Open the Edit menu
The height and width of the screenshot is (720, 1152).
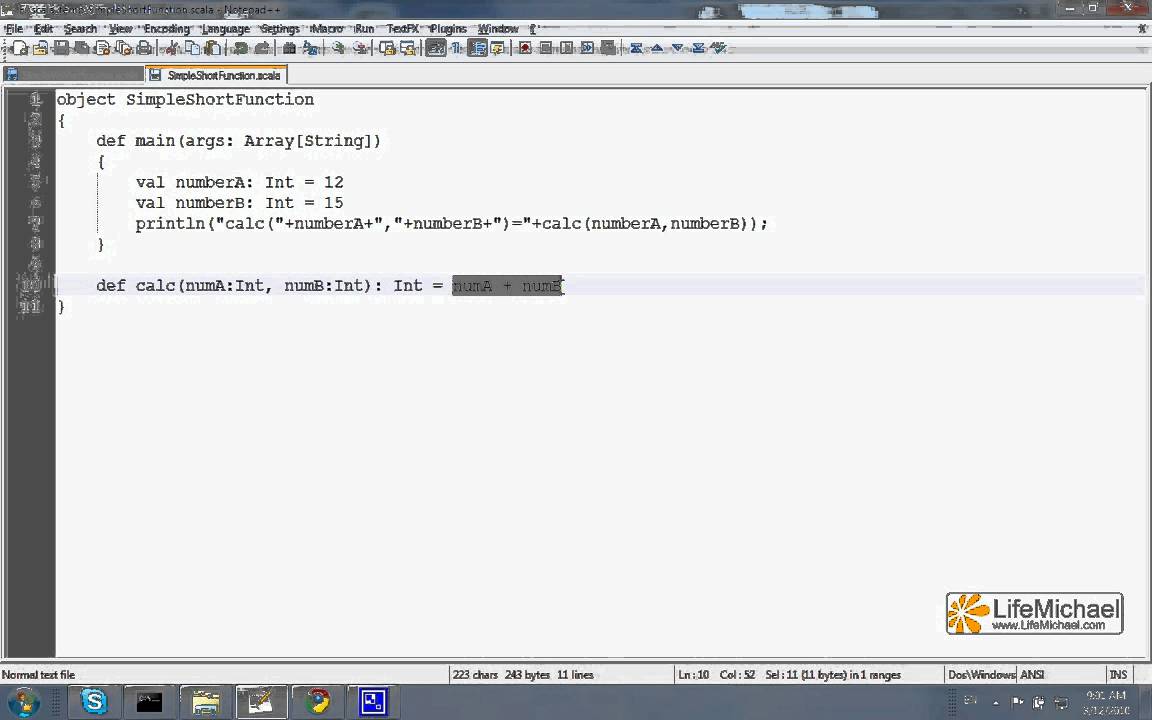(x=43, y=29)
